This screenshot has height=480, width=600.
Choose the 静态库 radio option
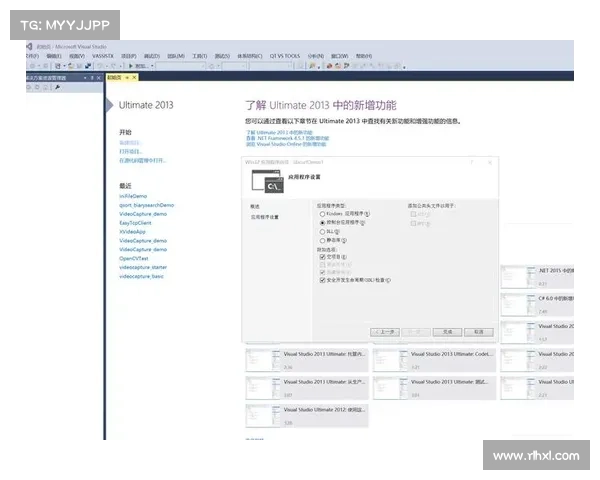click(x=321, y=240)
